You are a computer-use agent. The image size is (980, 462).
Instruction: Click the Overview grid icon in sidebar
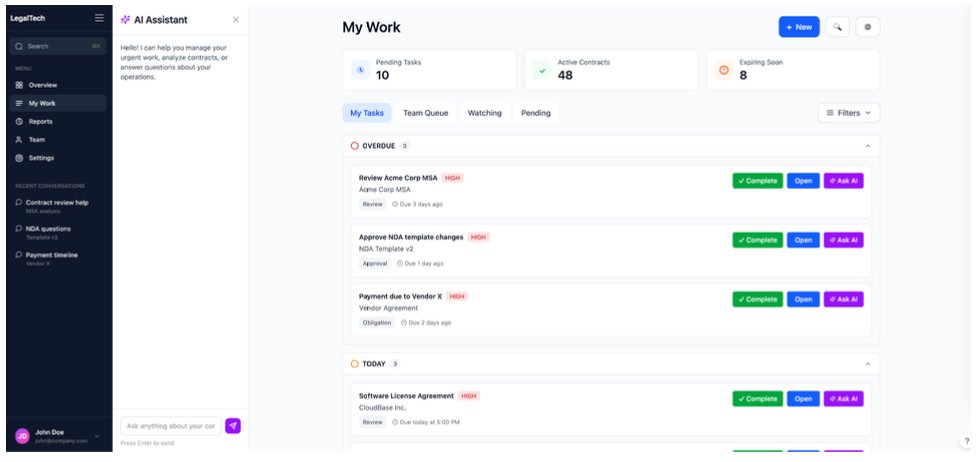[x=19, y=85]
